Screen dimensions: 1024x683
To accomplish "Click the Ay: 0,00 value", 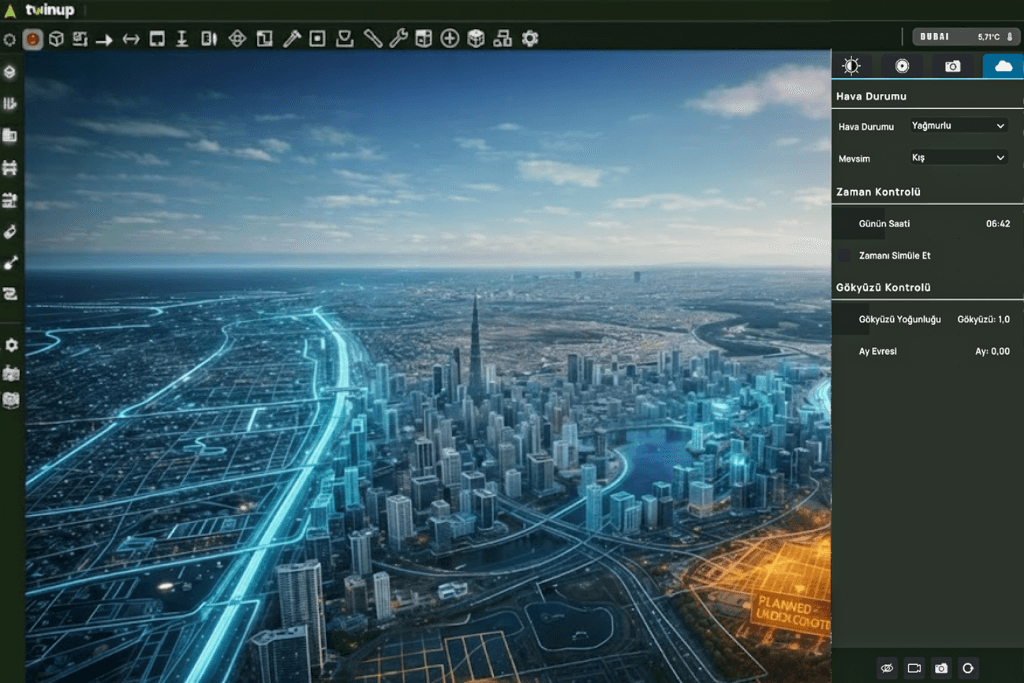I will tap(992, 351).
